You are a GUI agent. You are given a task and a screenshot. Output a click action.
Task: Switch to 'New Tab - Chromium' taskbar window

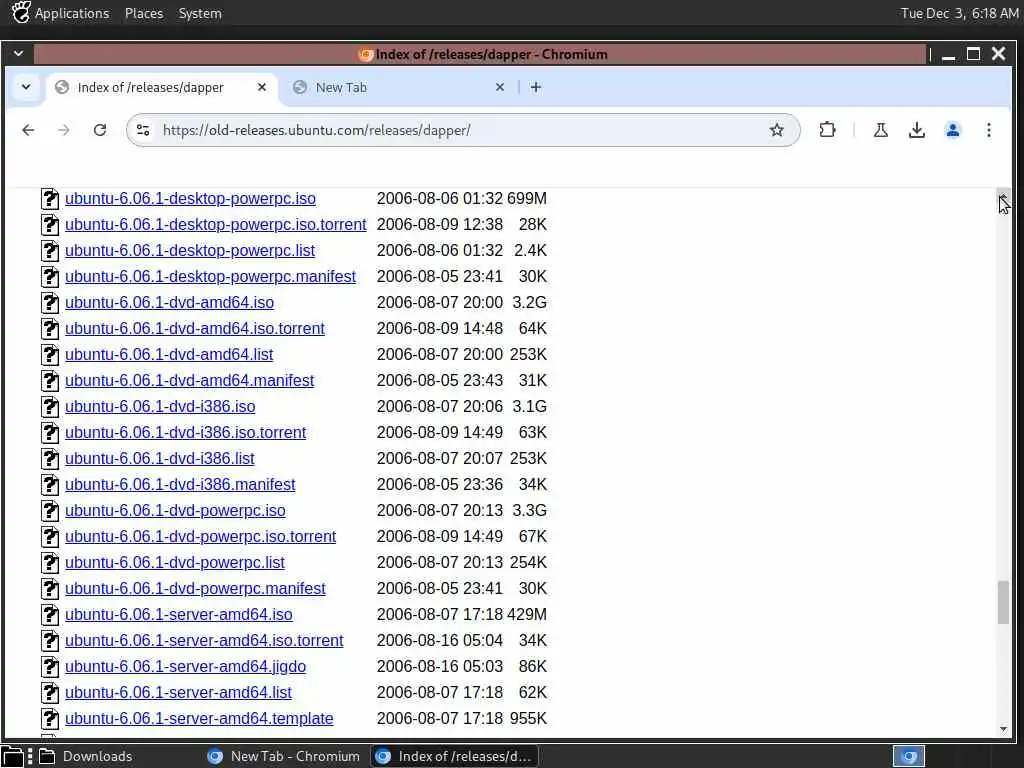click(283, 756)
